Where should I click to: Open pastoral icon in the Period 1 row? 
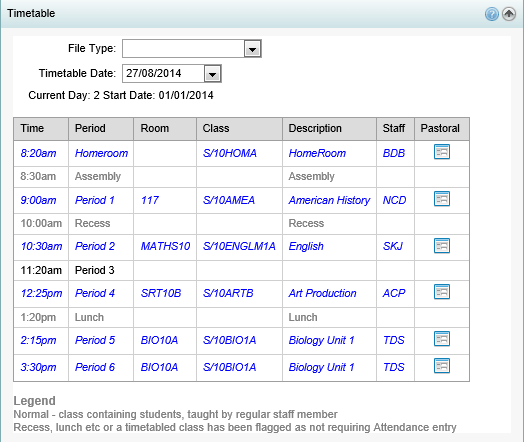(x=442, y=199)
